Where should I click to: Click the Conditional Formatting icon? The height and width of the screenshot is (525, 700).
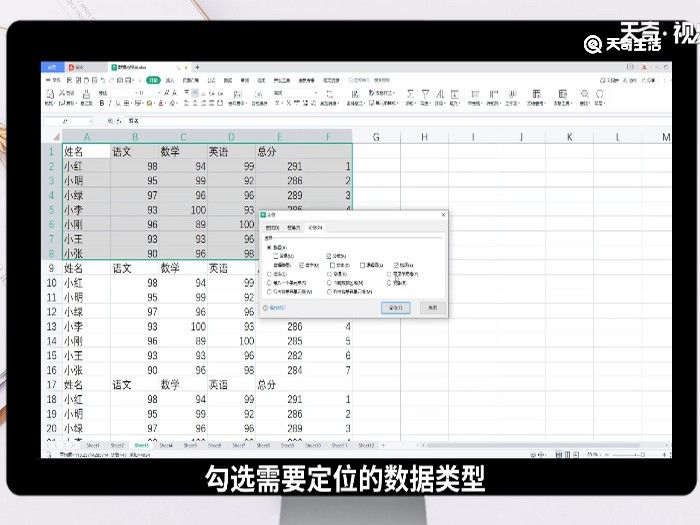355,94
